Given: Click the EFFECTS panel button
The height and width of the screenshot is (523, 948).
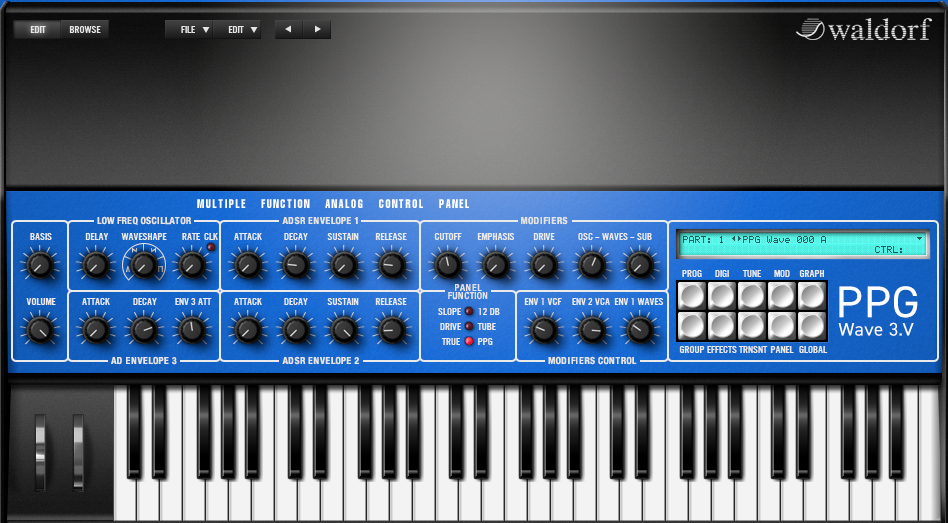Looking at the screenshot, I should pyautogui.click(x=722, y=326).
